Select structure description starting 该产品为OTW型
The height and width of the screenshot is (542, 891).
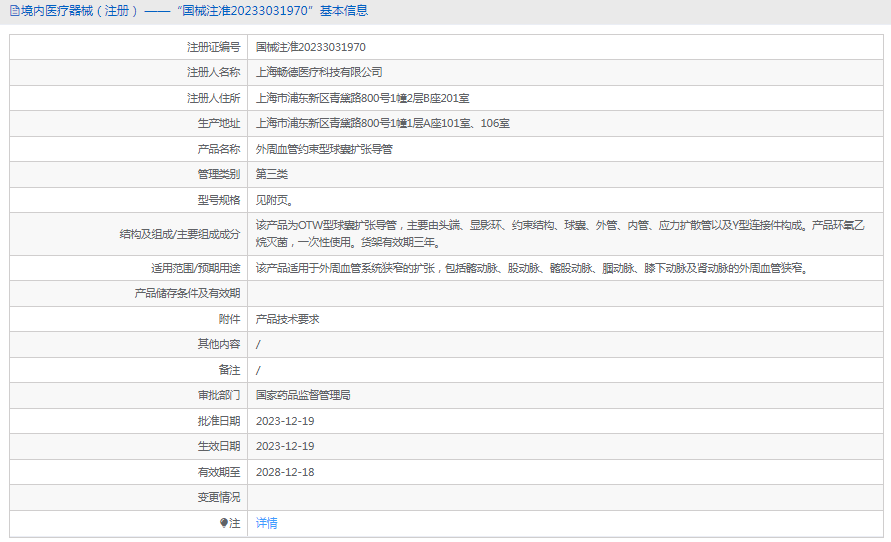point(560,234)
